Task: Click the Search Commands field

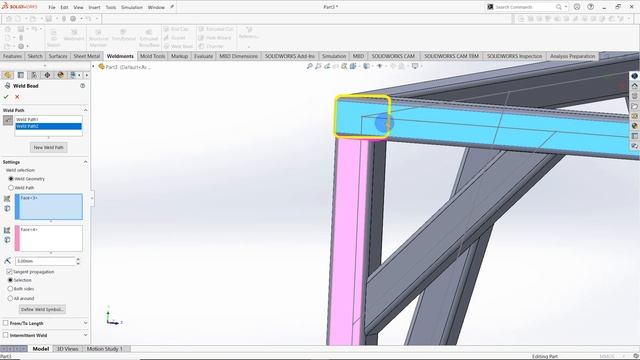Action: (x=524, y=7)
